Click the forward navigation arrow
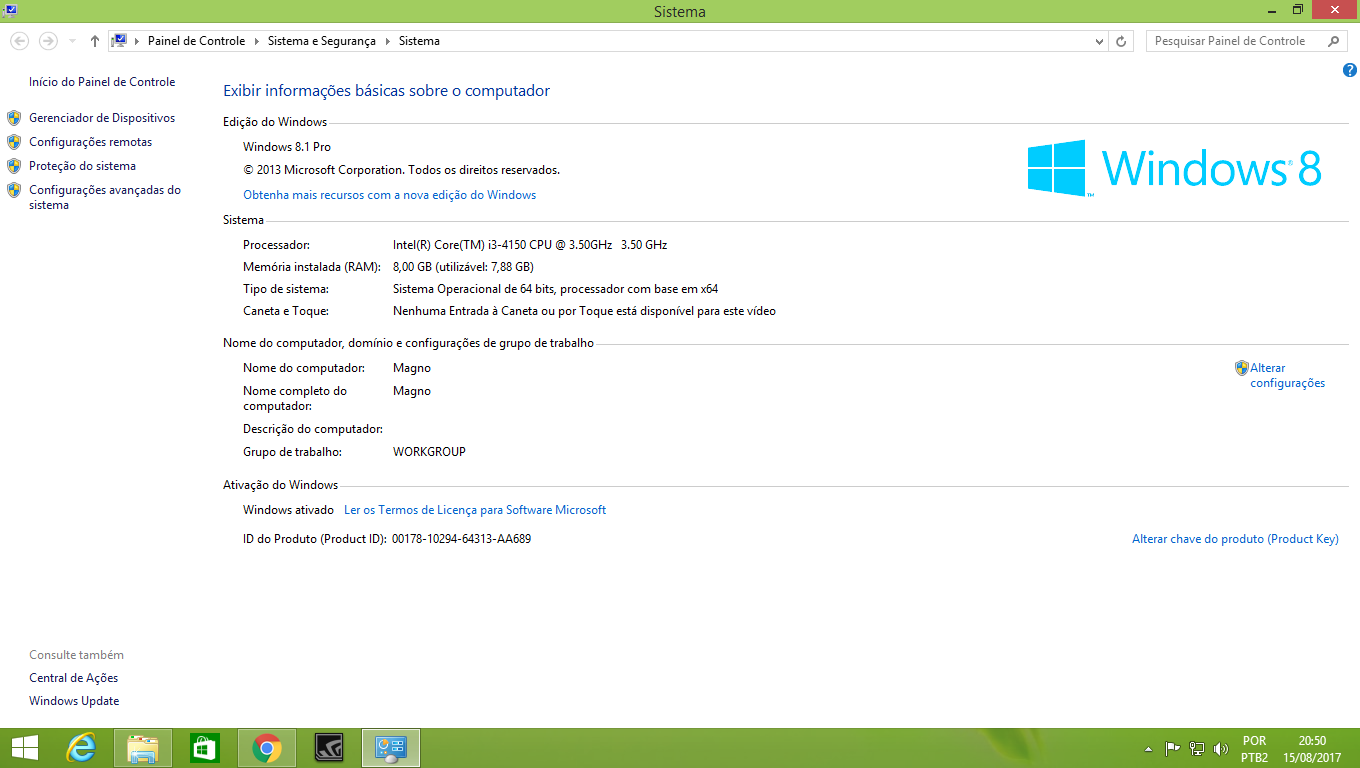This screenshot has height=768, width=1360. [x=48, y=41]
